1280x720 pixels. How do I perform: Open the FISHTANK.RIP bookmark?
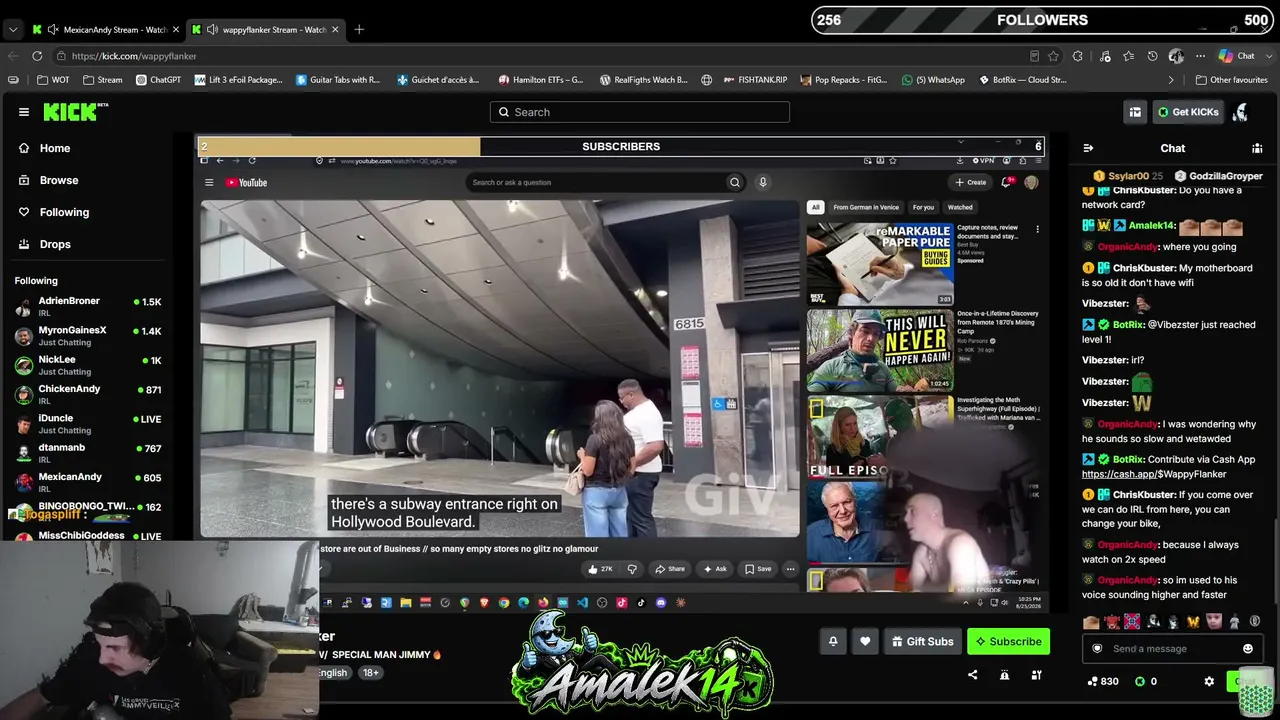pos(755,80)
